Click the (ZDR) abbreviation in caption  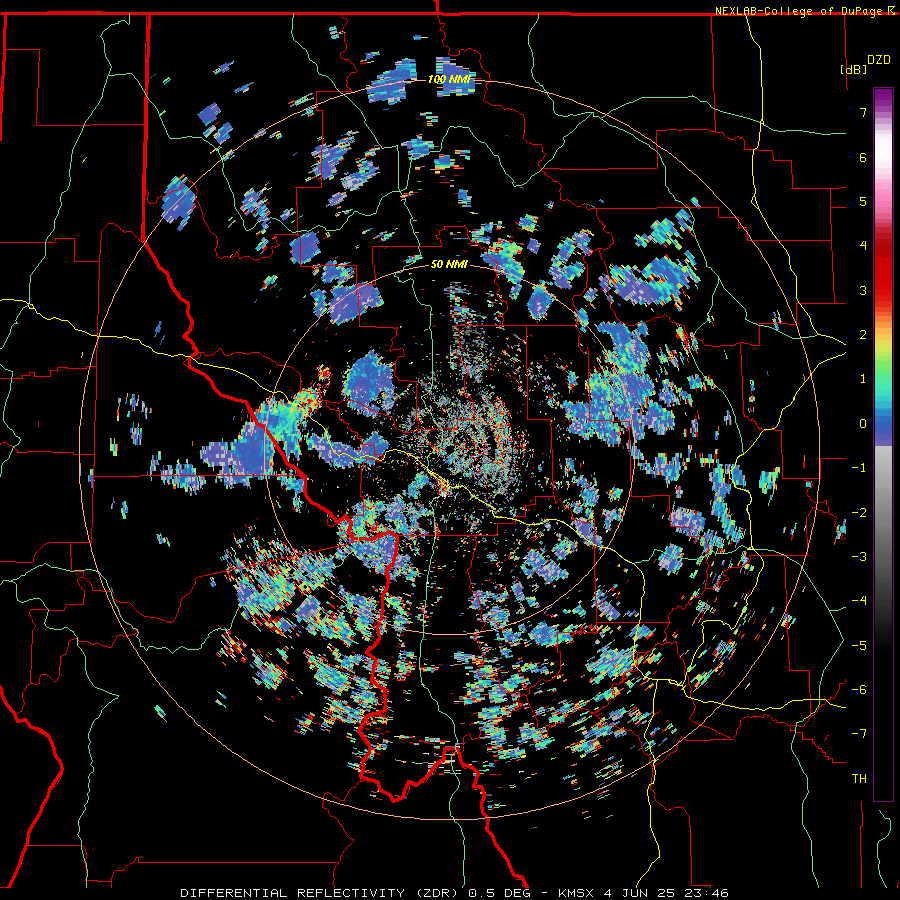[x=437, y=893]
